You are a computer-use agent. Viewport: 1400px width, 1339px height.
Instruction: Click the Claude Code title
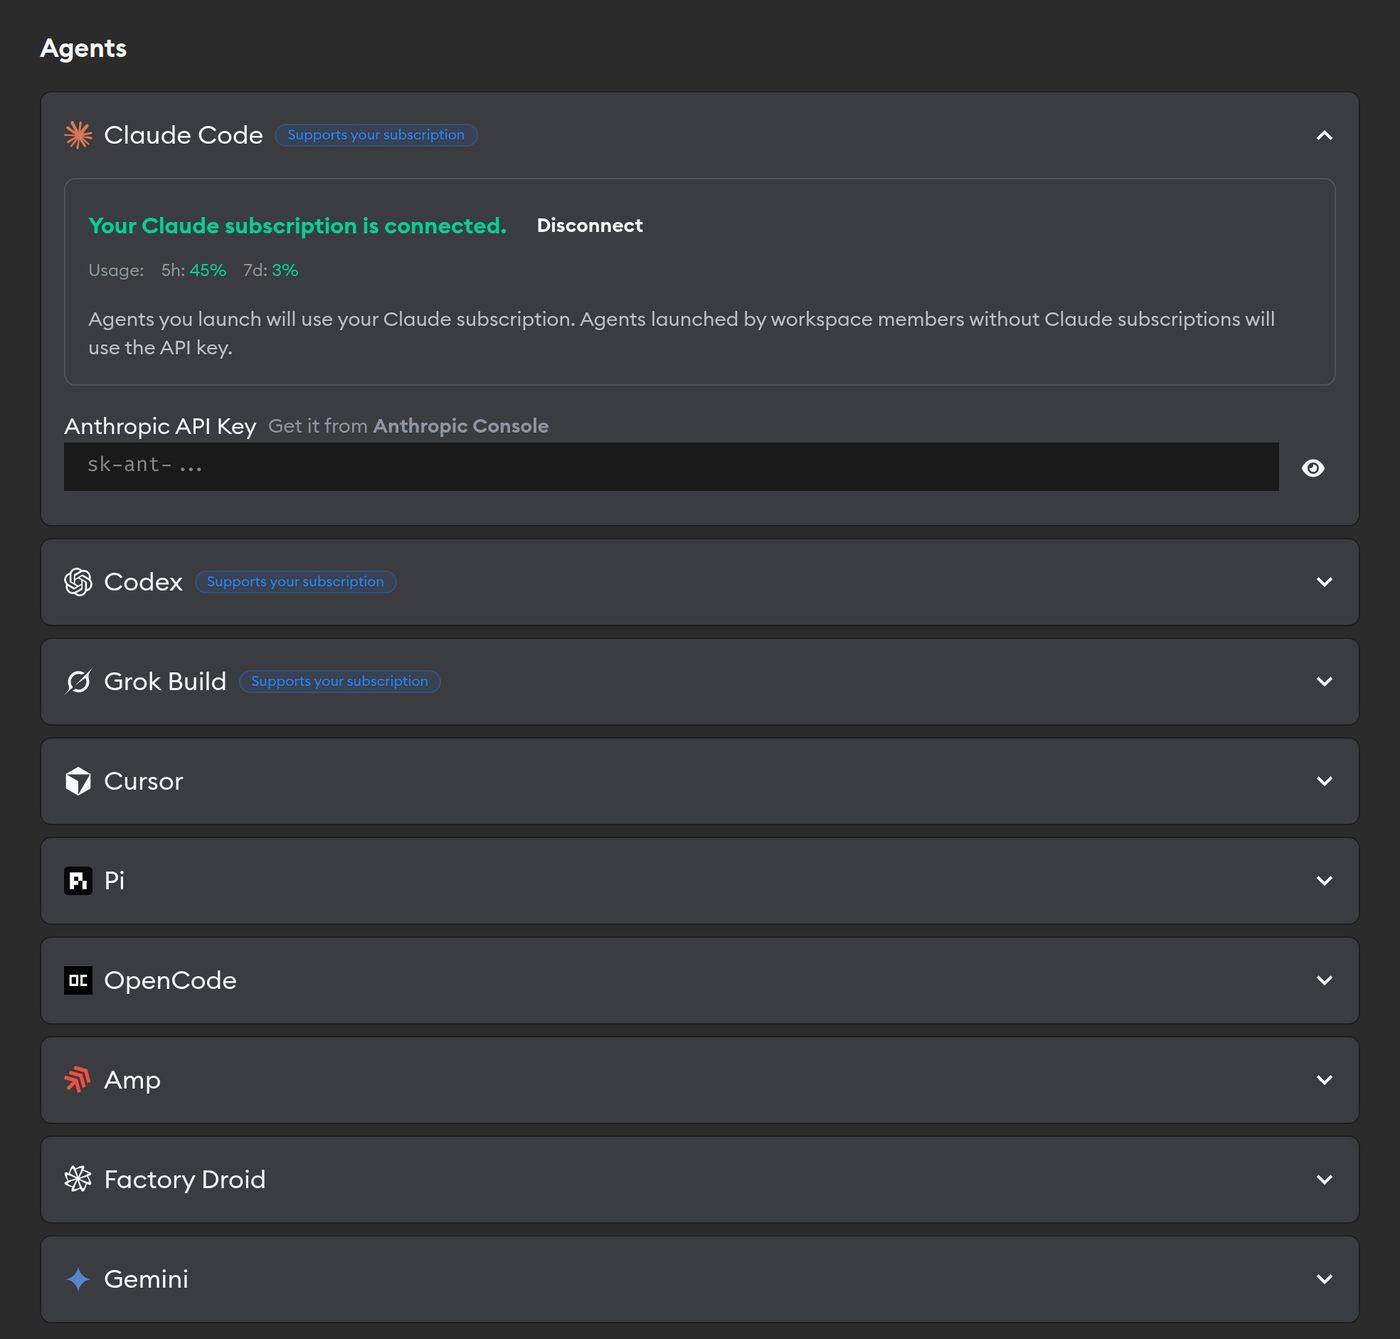183,135
